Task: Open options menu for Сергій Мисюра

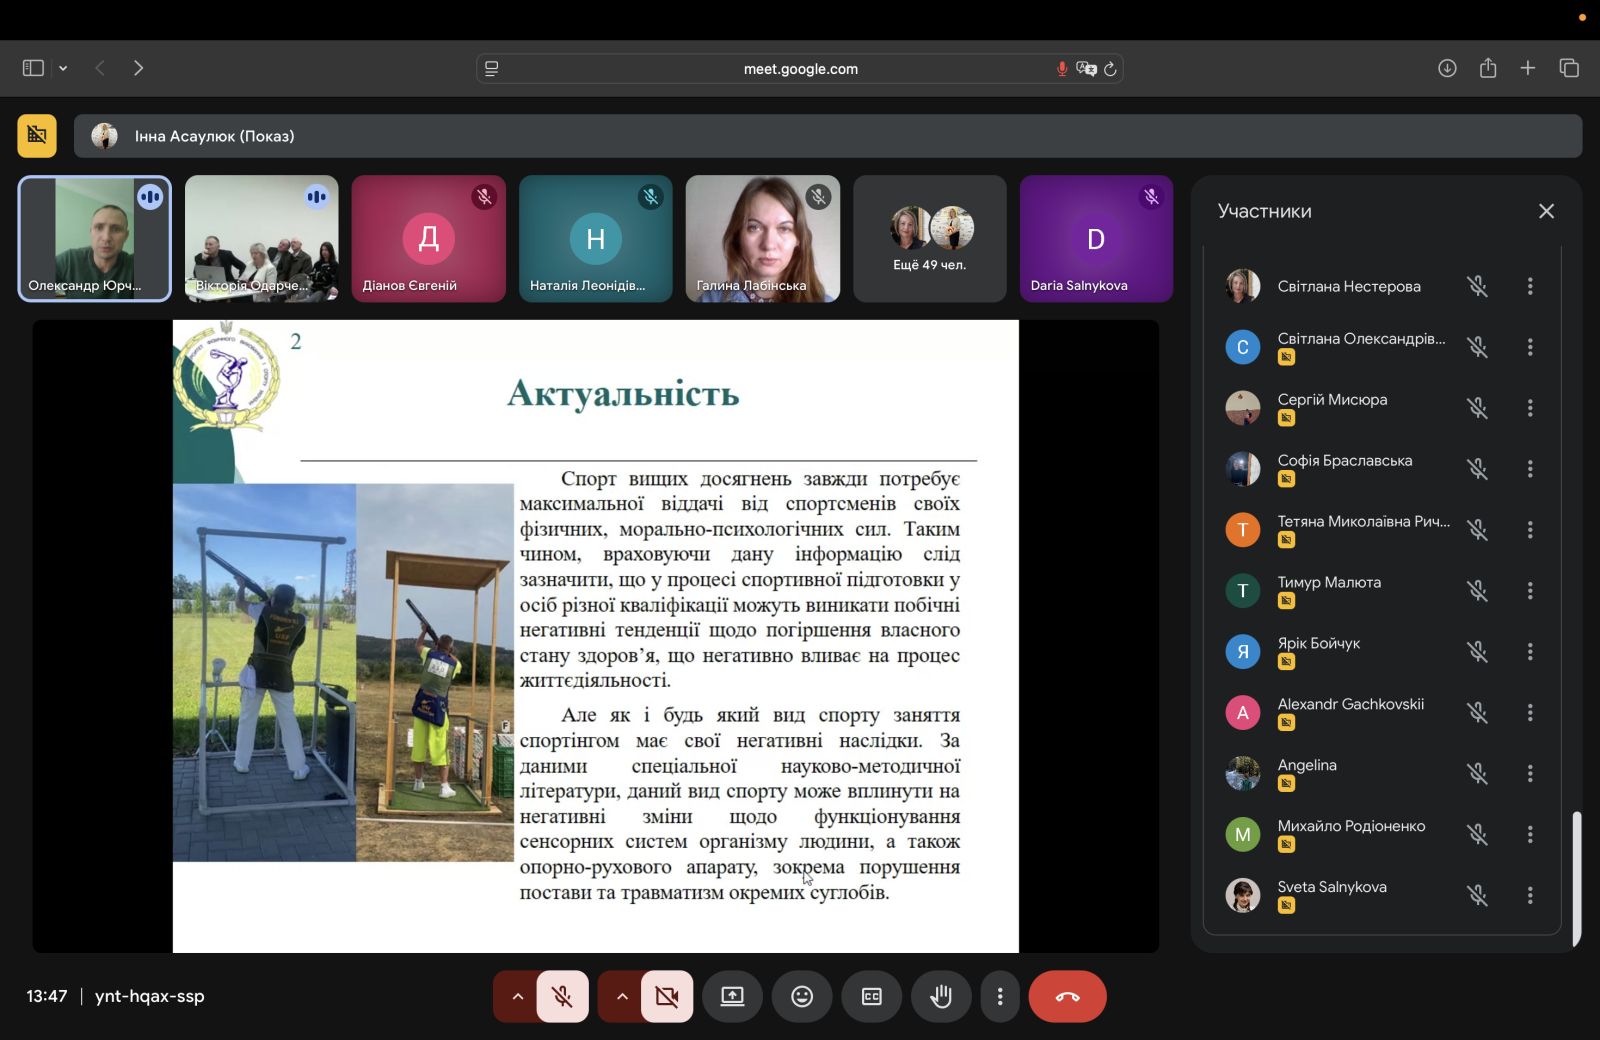Action: pos(1529,408)
